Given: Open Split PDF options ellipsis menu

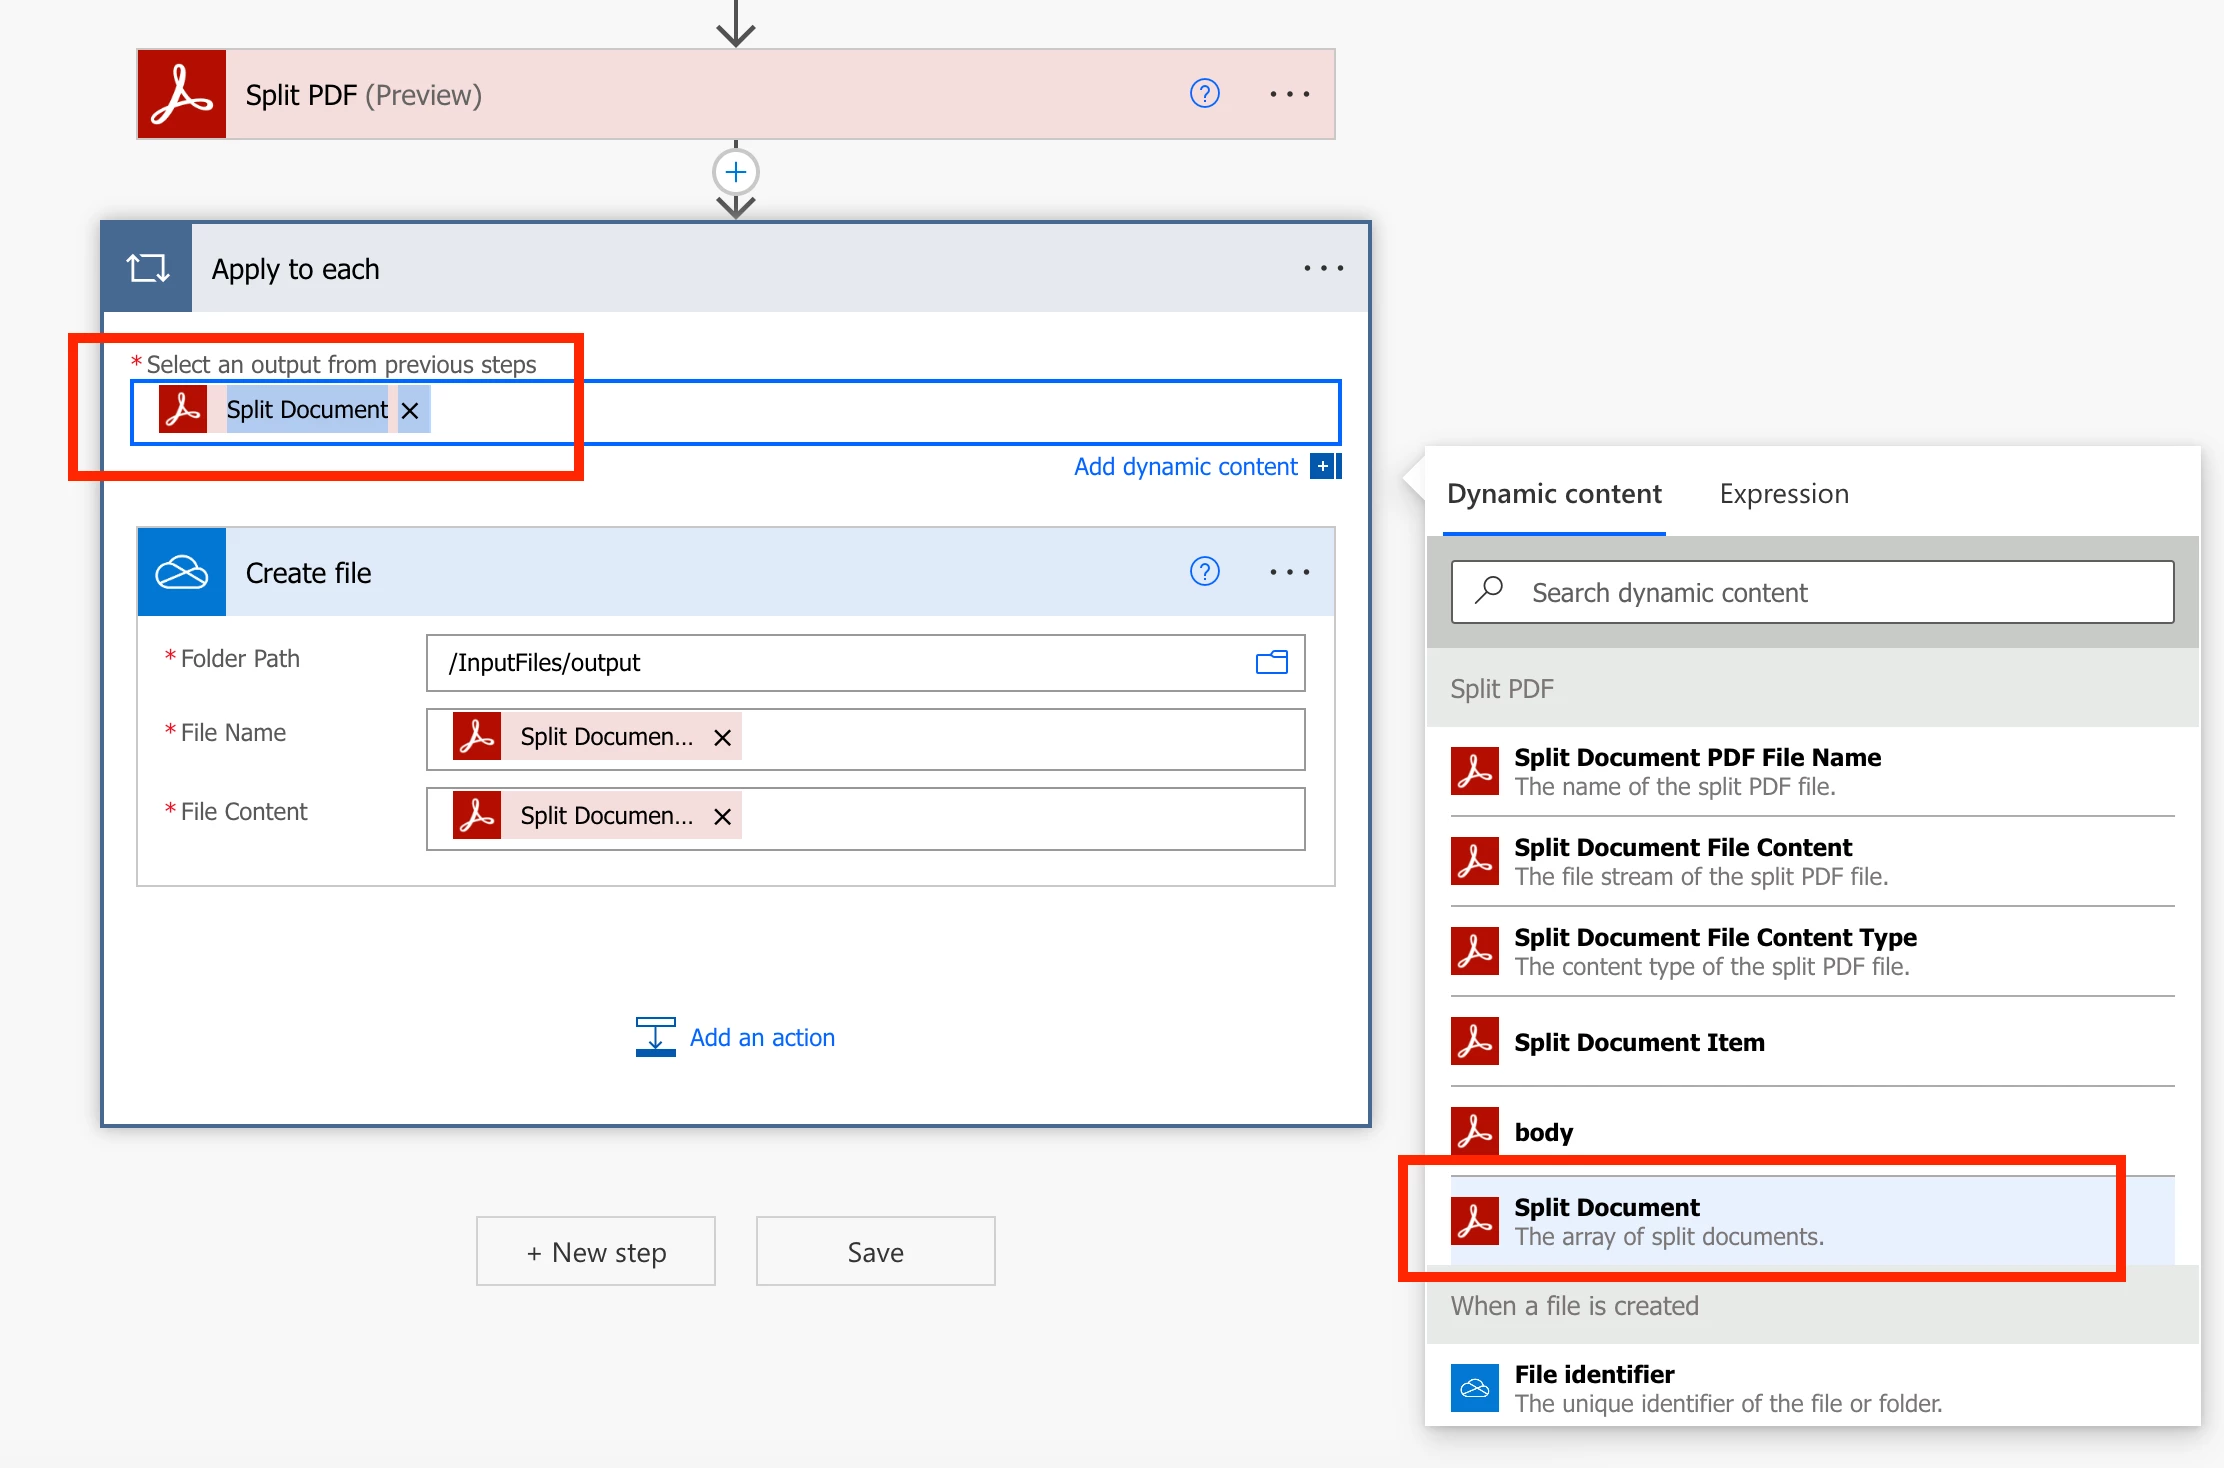Looking at the screenshot, I should pyautogui.click(x=1289, y=94).
